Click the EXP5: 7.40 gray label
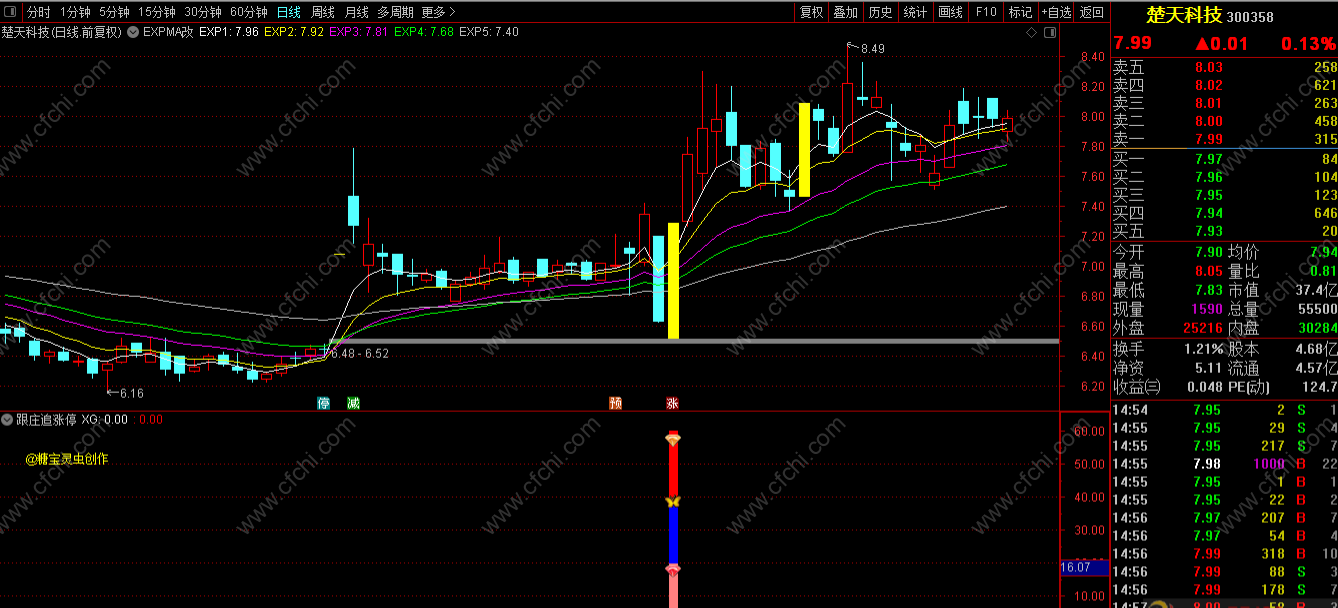The height and width of the screenshot is (608, 1338). [489, 32]
